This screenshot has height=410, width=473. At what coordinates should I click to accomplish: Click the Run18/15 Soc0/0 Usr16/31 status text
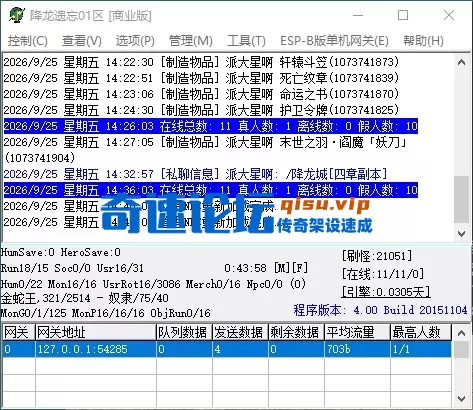[72, 268]
